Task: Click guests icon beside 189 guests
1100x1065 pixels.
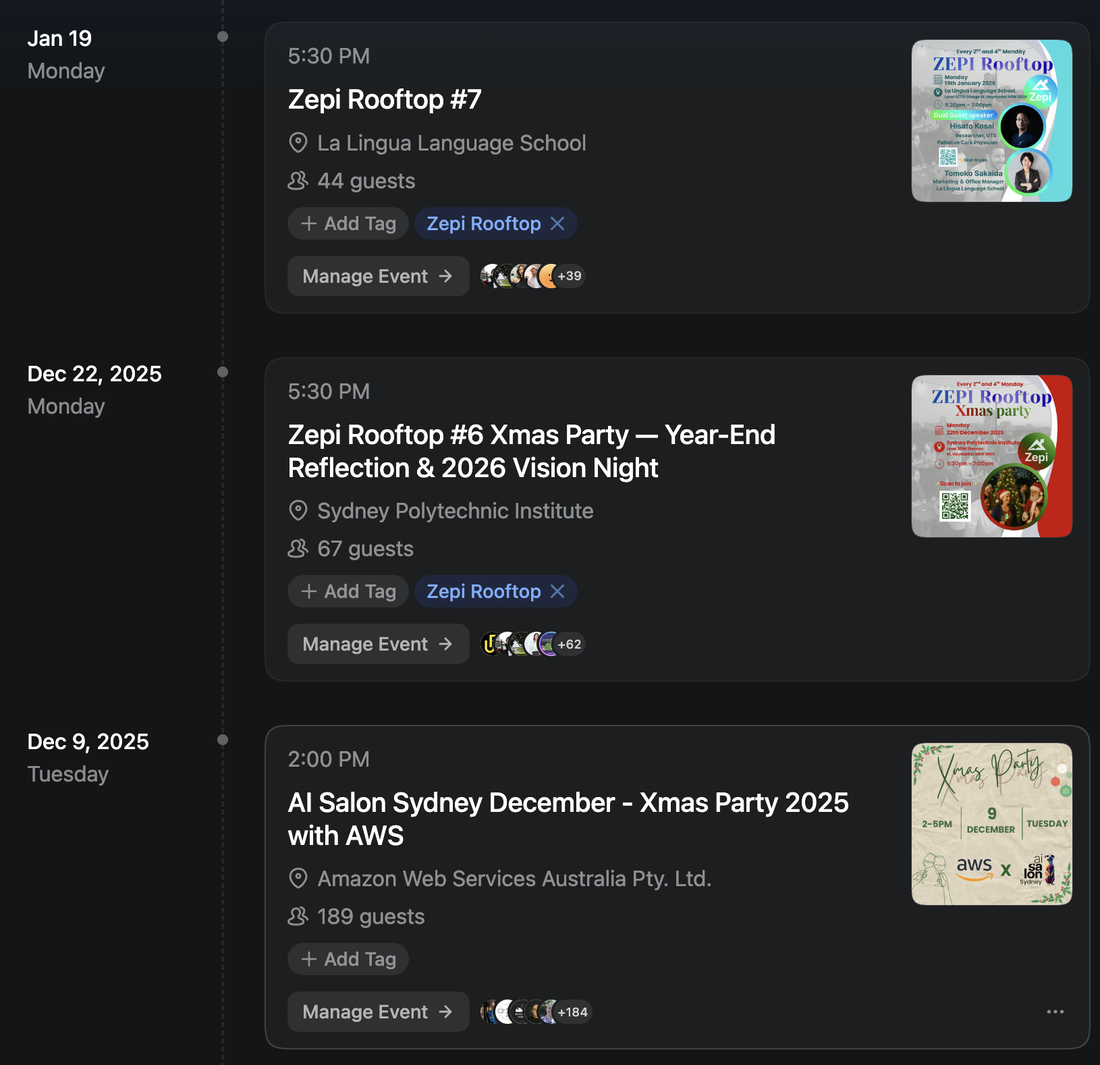Action: tap(298, 916)
